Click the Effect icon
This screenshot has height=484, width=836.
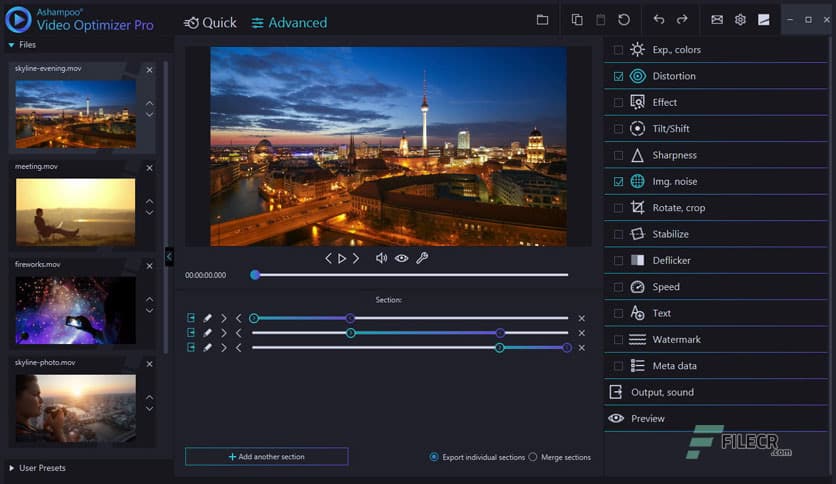coord(637,102)
